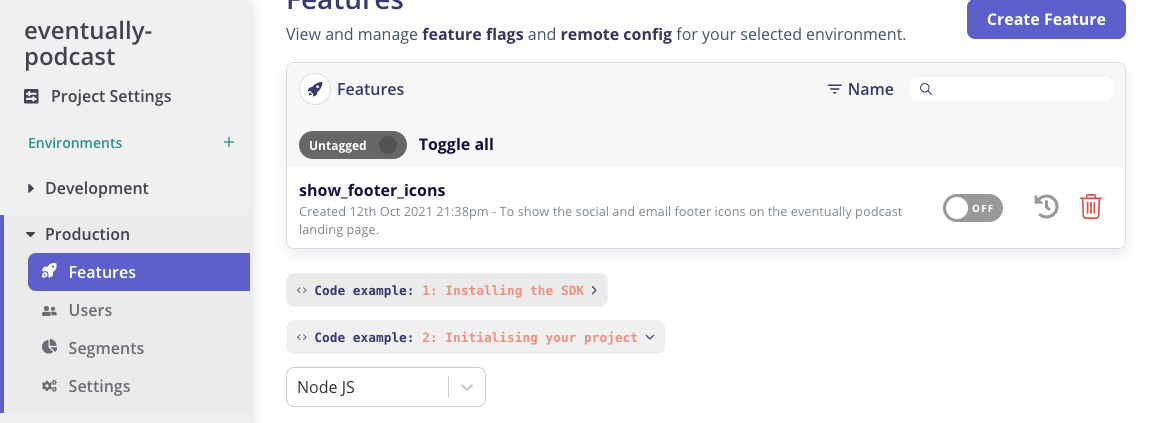Collapse Initialising your project code example

pyautogui.click(x=475, y=337)
